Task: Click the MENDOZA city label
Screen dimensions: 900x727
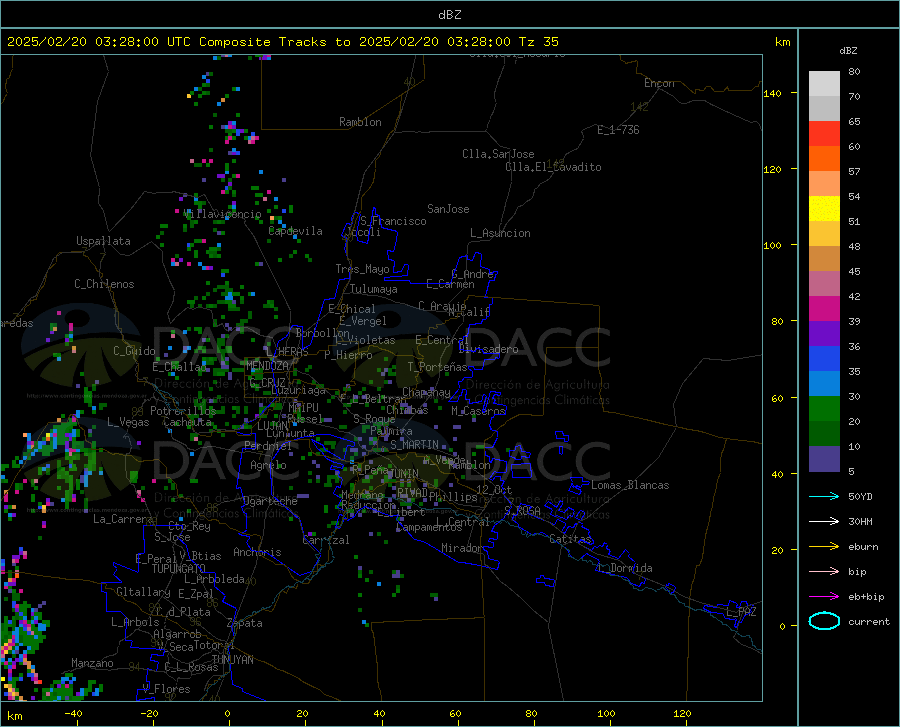Action: coord(267,366)
